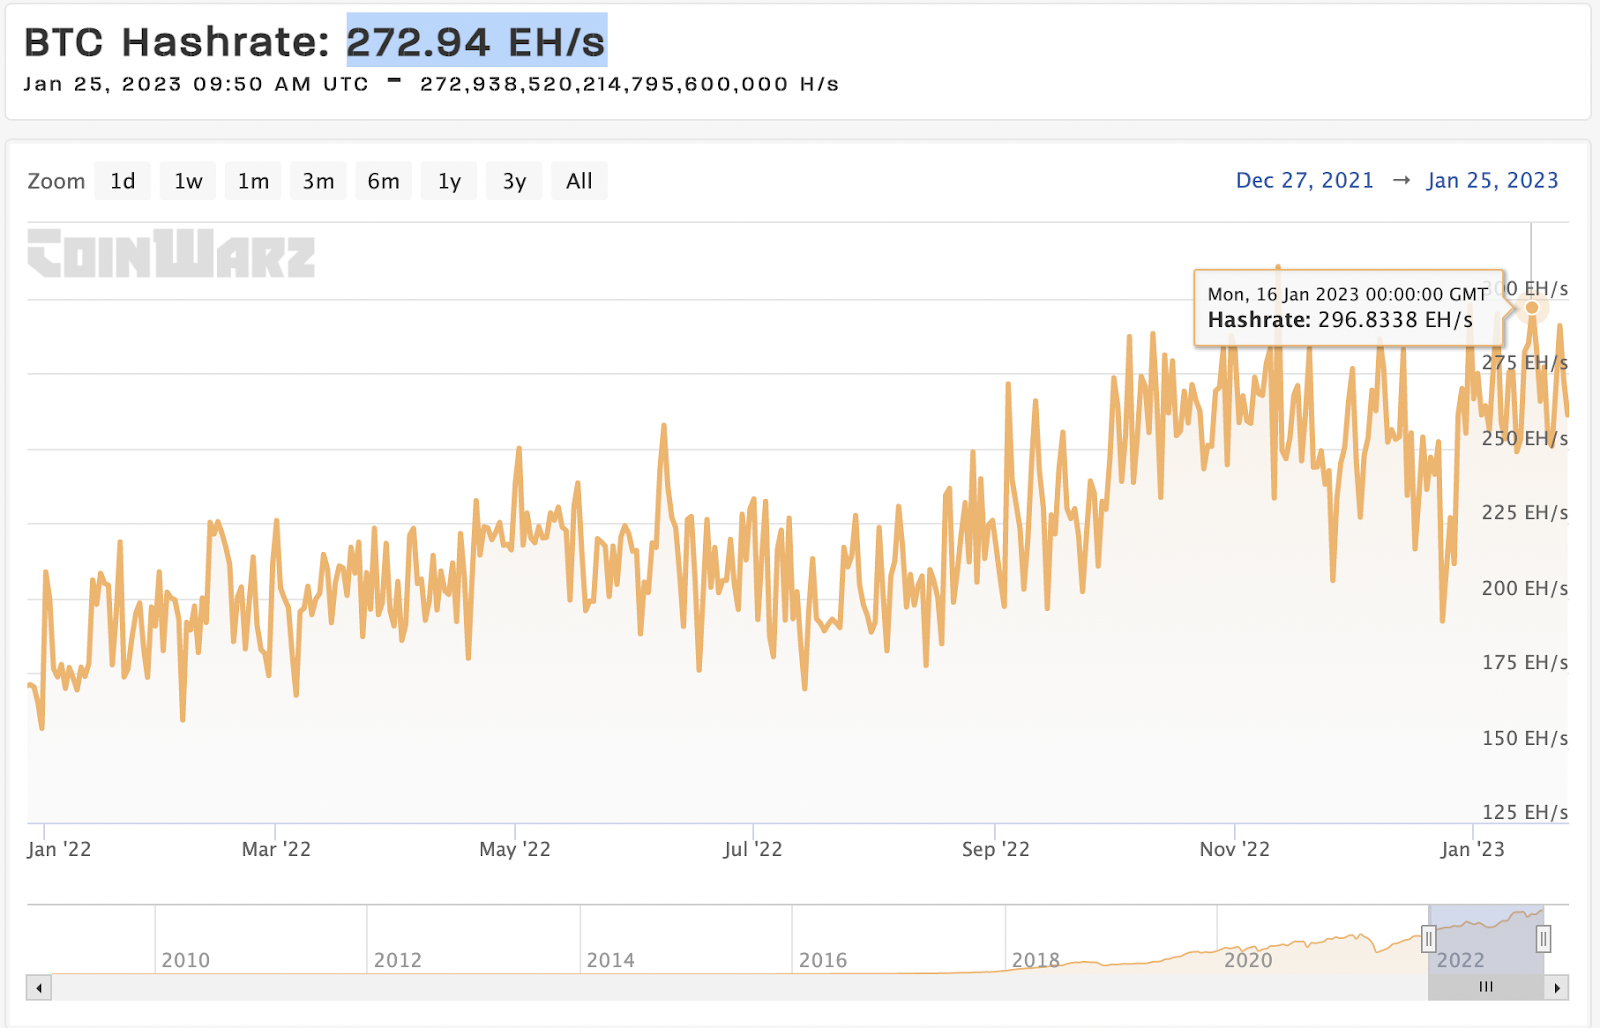
Task: Edit the start date Dec 27, 2021
Action: point(1305,180)
